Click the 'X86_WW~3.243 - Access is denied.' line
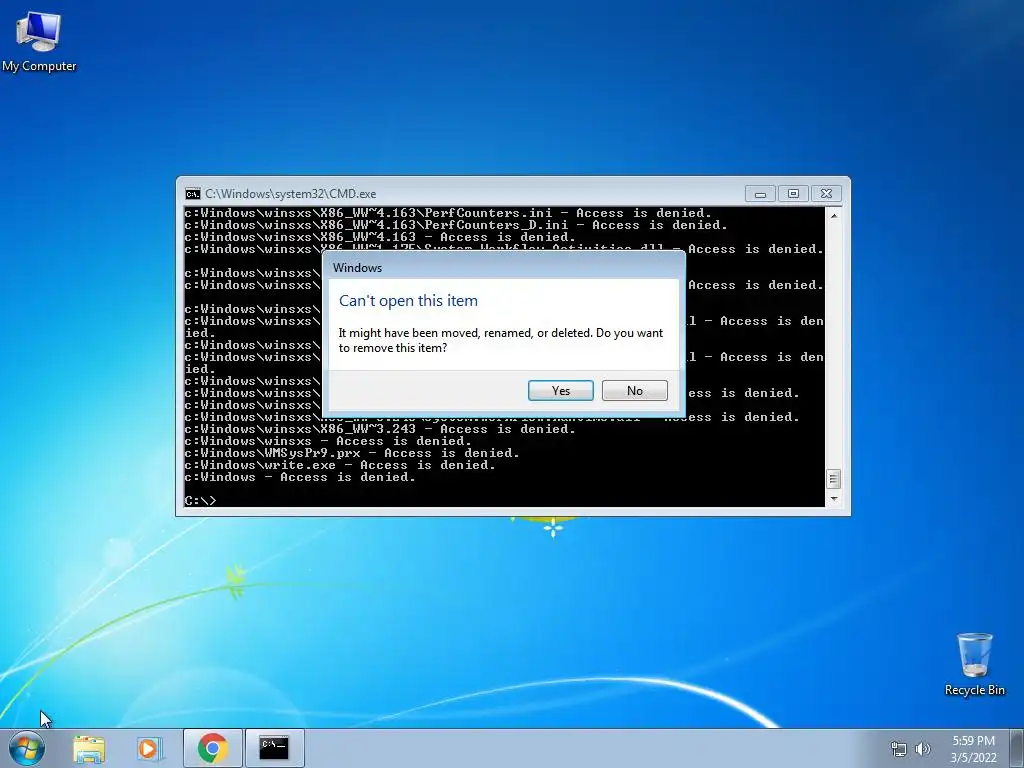The image size is (1024, 768). pyautogui.click(x=380, y=429)
